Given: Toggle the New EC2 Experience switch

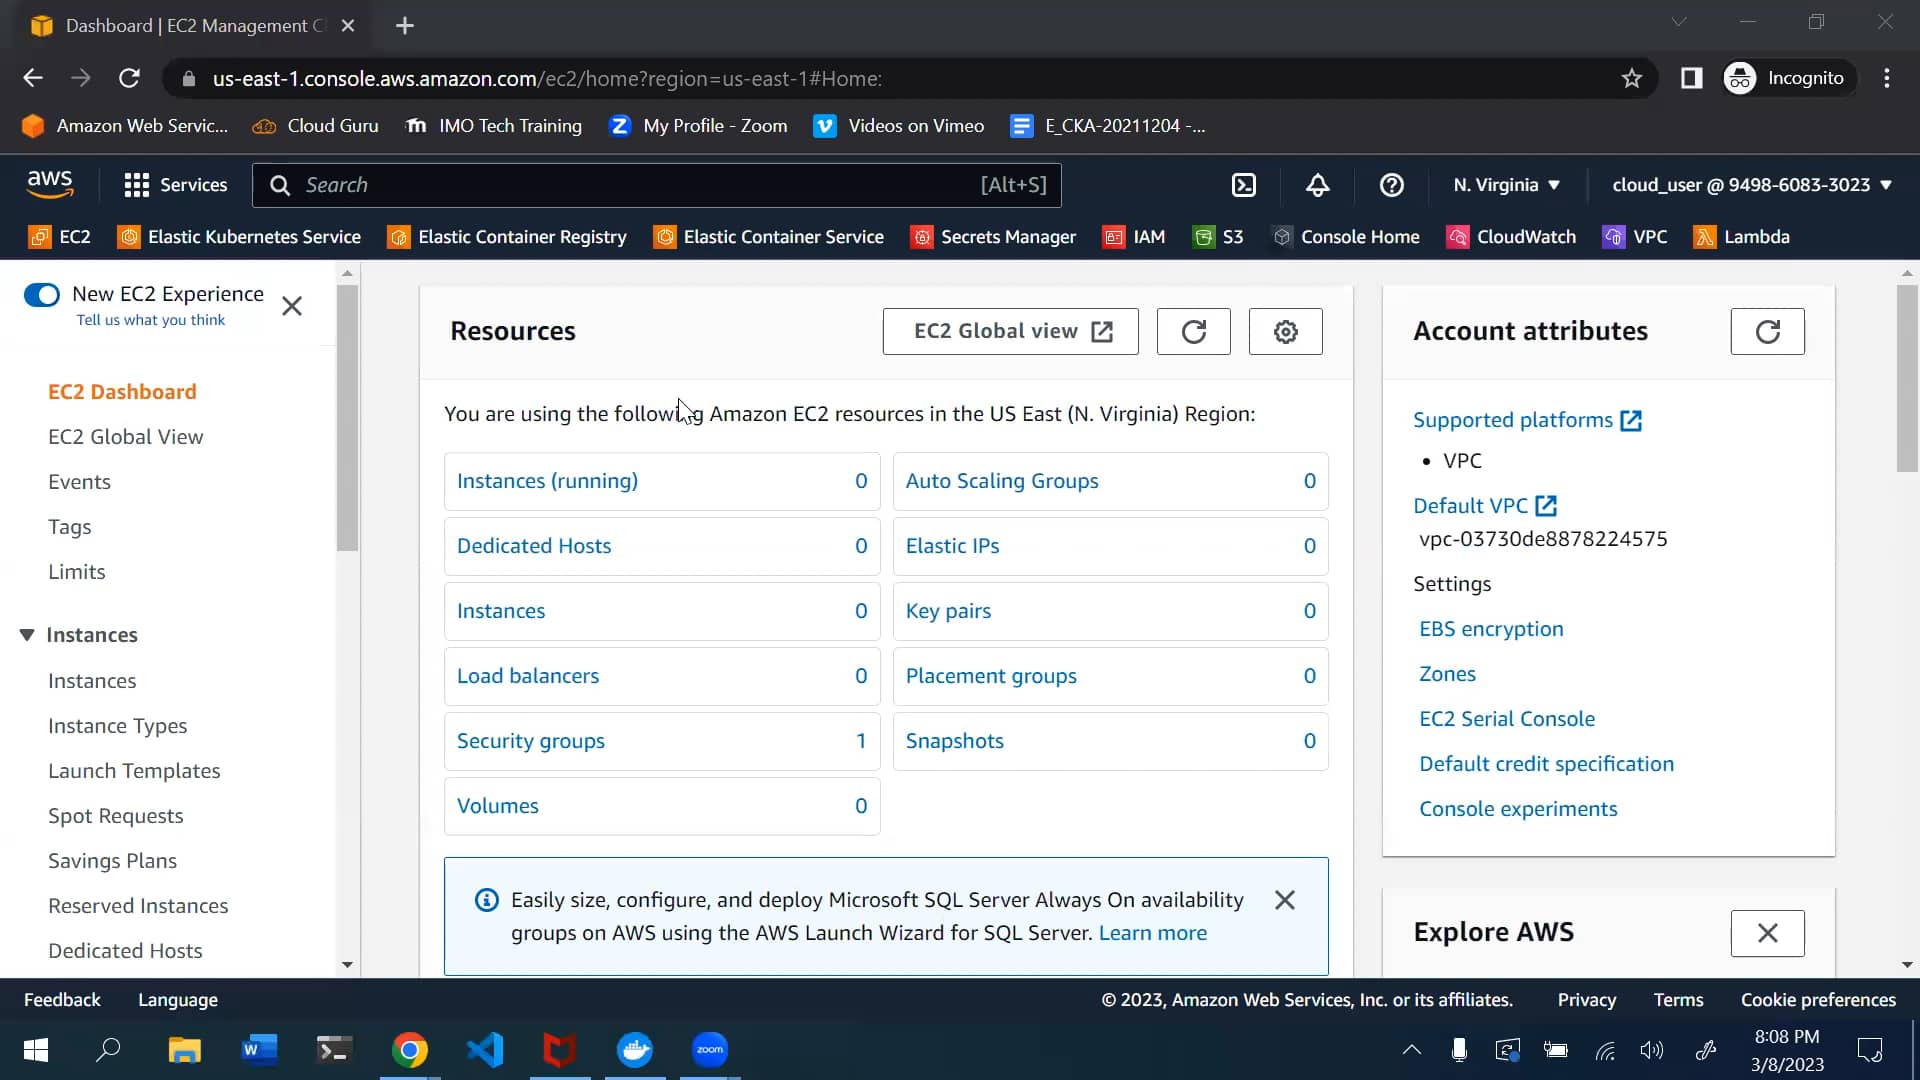Looking at the screenshot, I should (x=42, y=294).
